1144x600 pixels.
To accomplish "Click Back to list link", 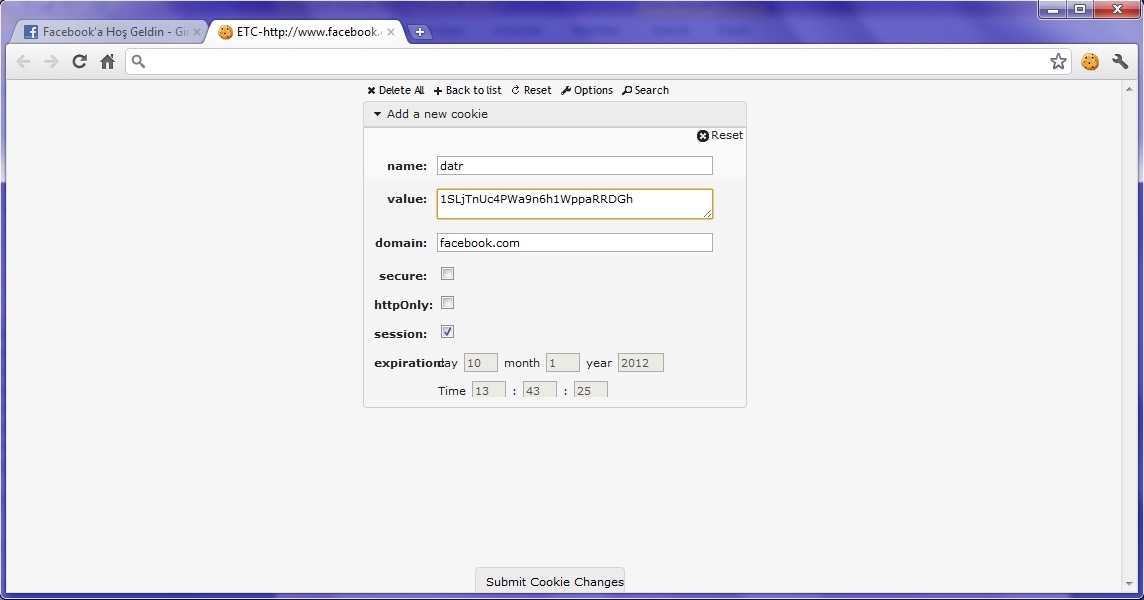I will [468, 90].
